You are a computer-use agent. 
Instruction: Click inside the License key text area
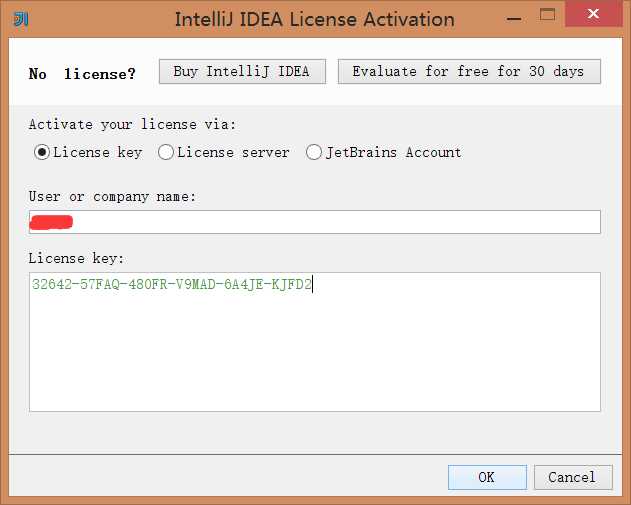tap(315, 342)
